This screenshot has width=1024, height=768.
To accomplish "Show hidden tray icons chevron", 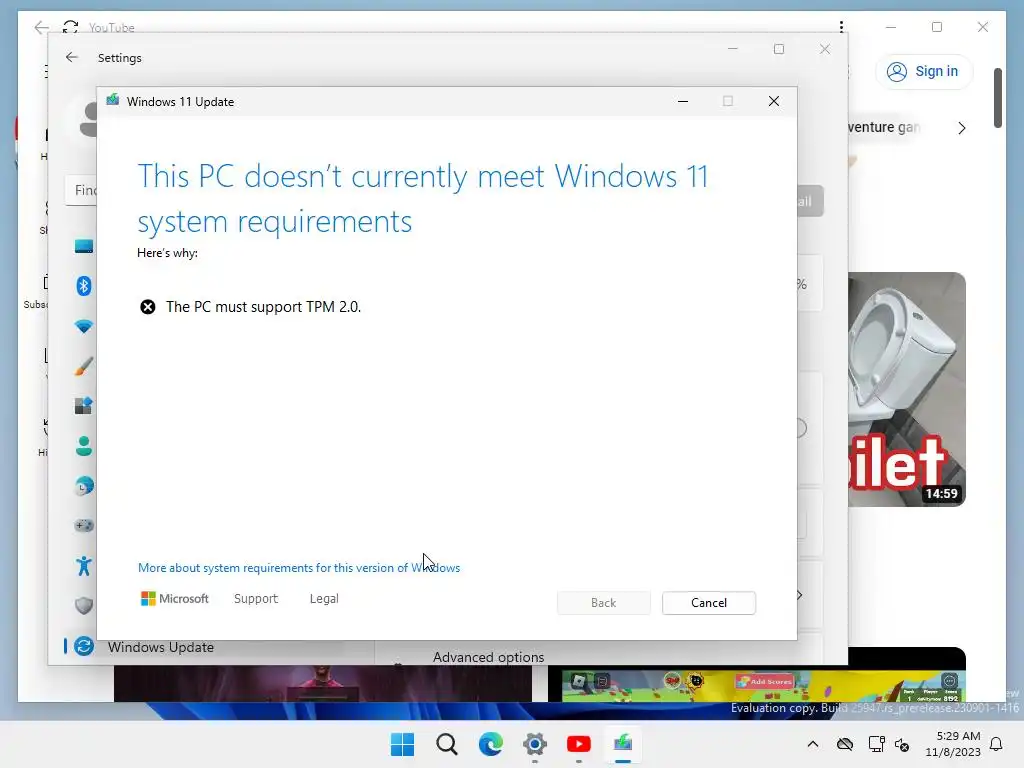I will point(812,744).
